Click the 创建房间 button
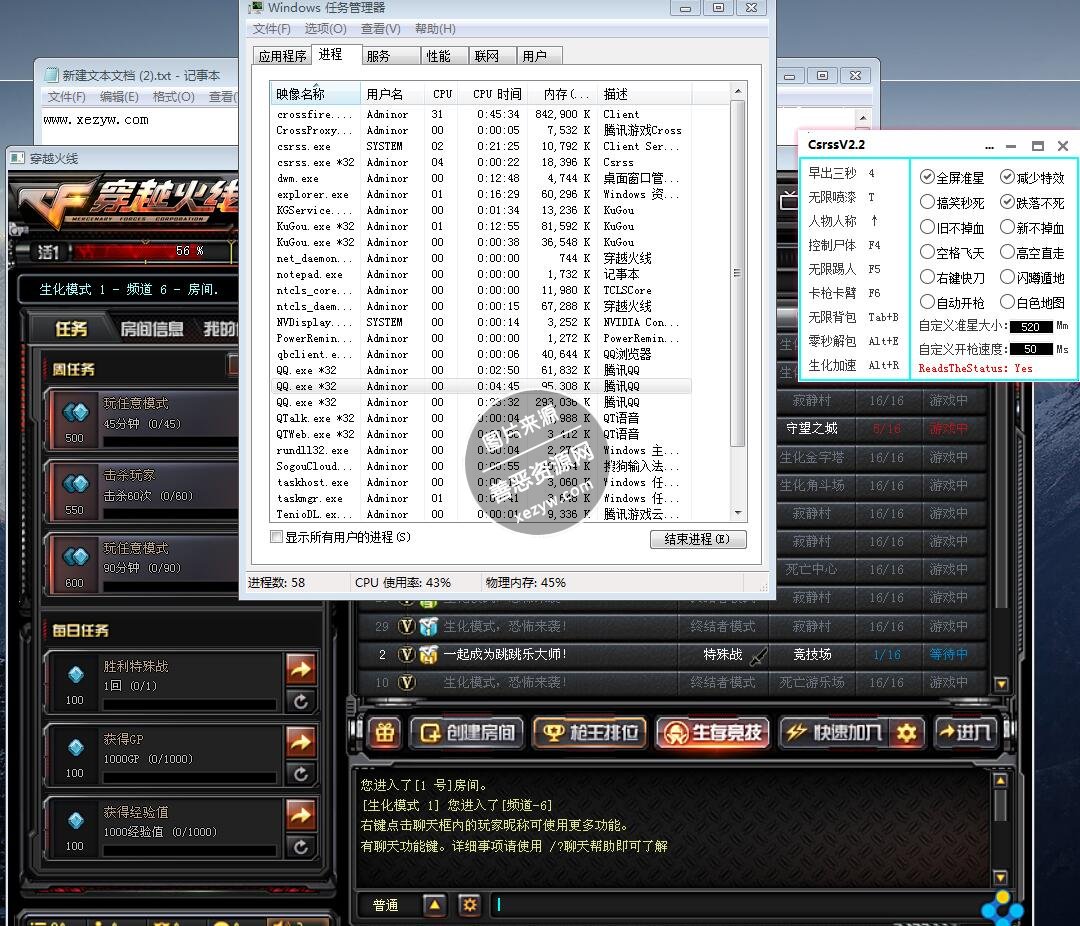Image resolution: width=1080 pixels, height=926 pixels. point(468,732)
